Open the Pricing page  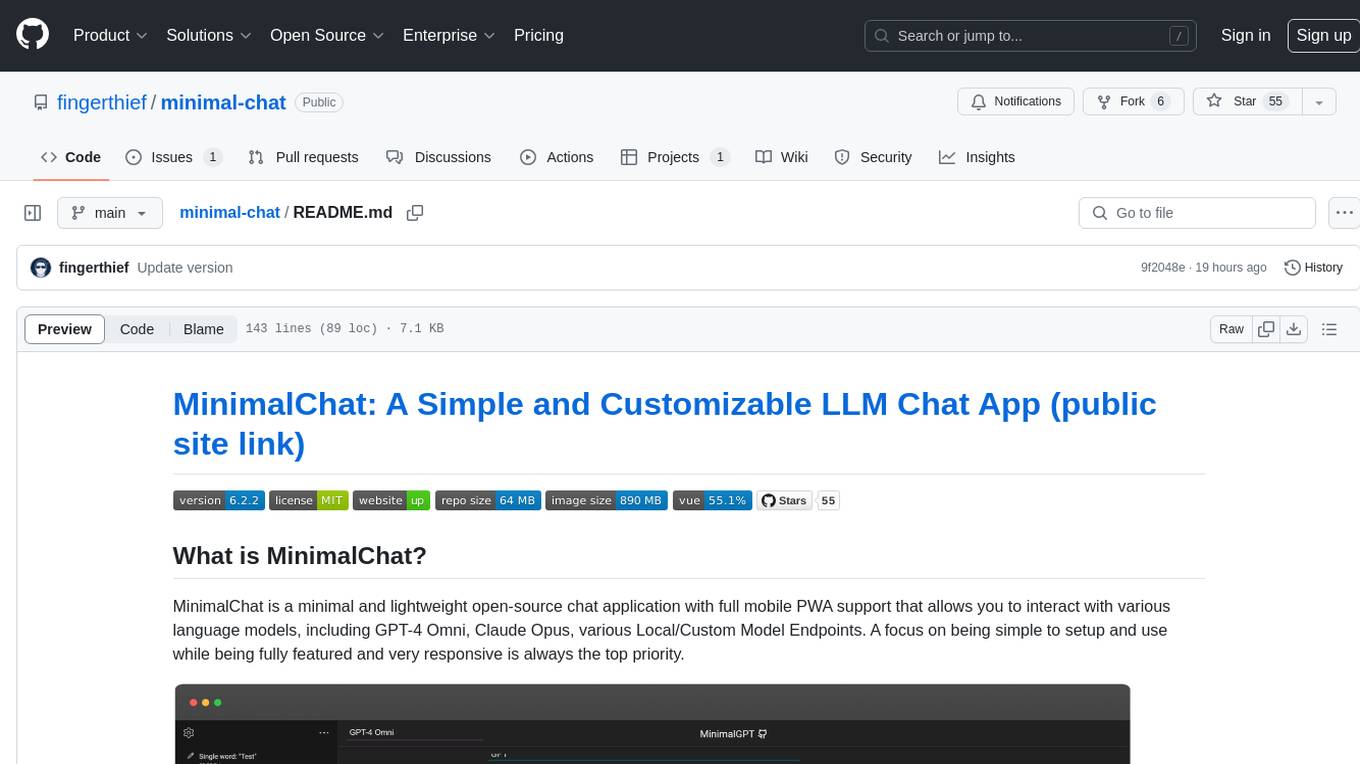click(538, 35)
